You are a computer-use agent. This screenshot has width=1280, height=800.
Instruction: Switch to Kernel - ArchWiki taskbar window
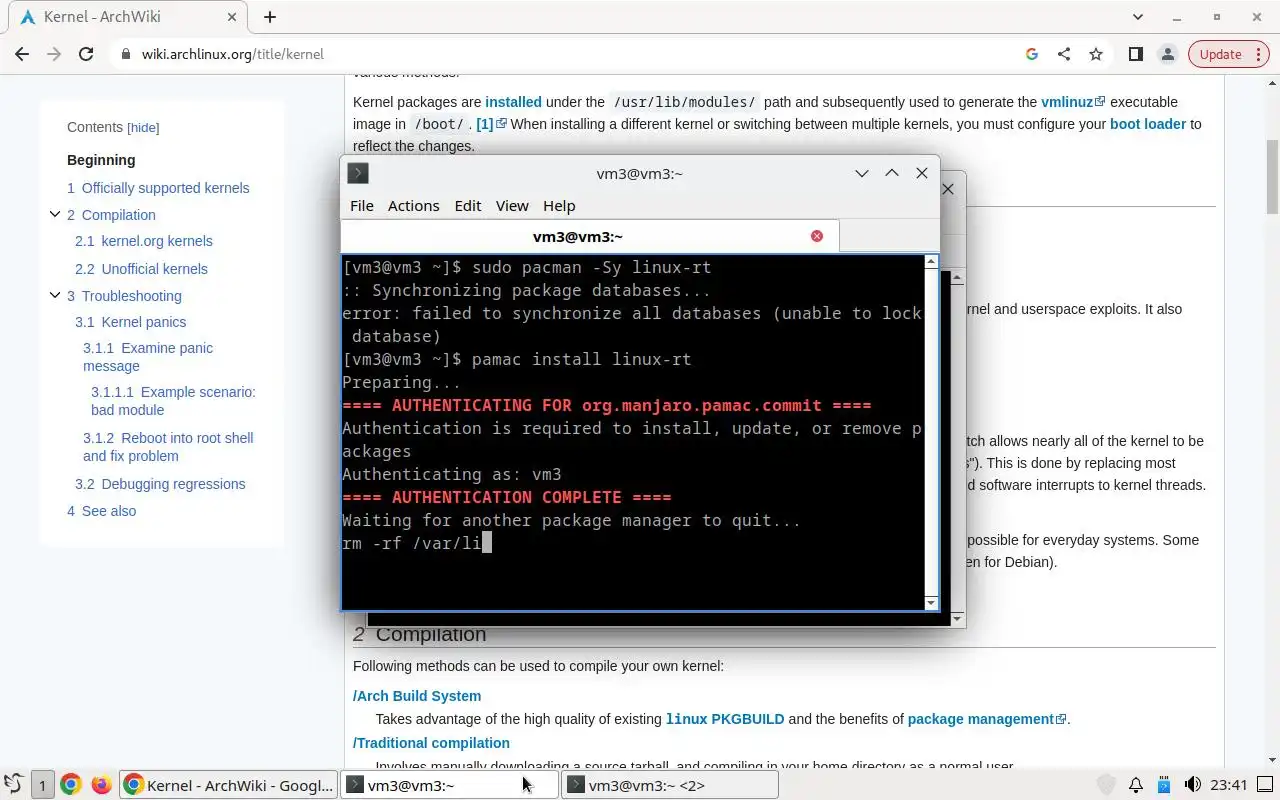[x=228, y=785]
